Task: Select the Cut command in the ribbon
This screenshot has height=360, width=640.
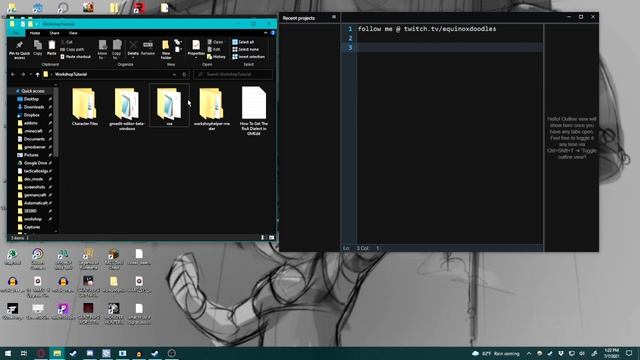Action: [66, 42]
